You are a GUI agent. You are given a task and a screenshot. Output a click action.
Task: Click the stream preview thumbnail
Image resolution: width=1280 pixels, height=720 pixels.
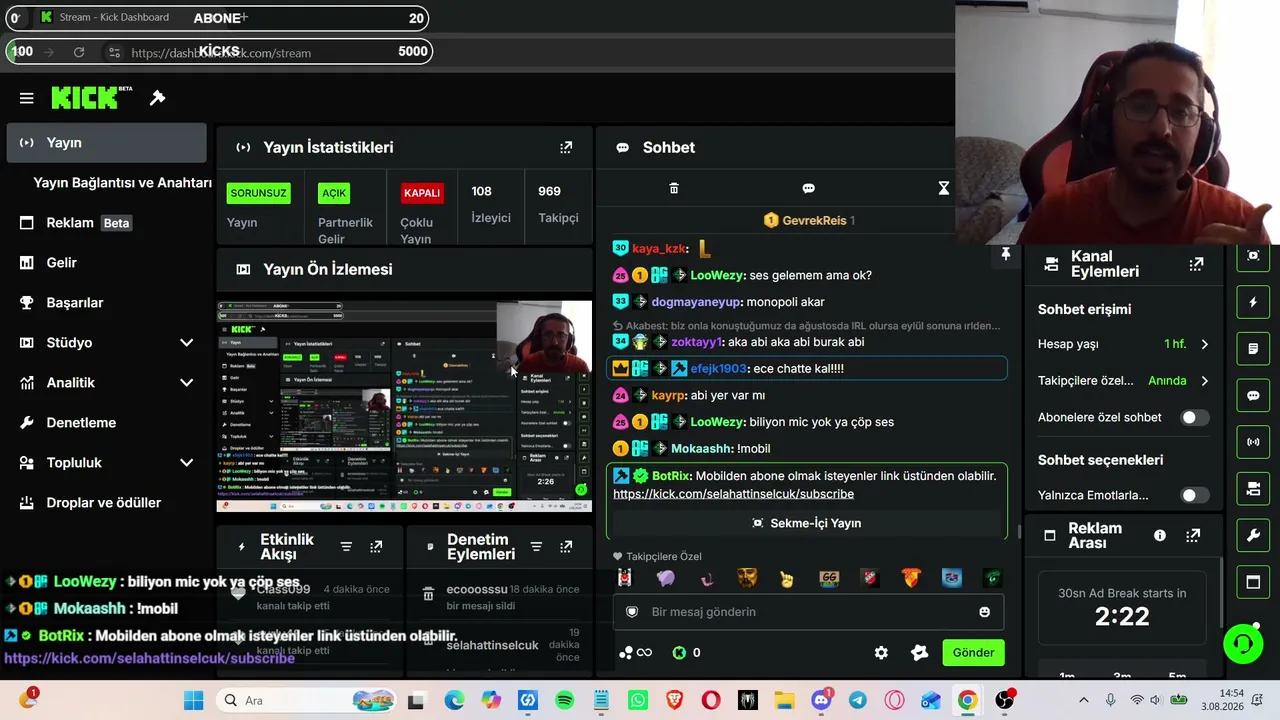click(x=404, y=406)
